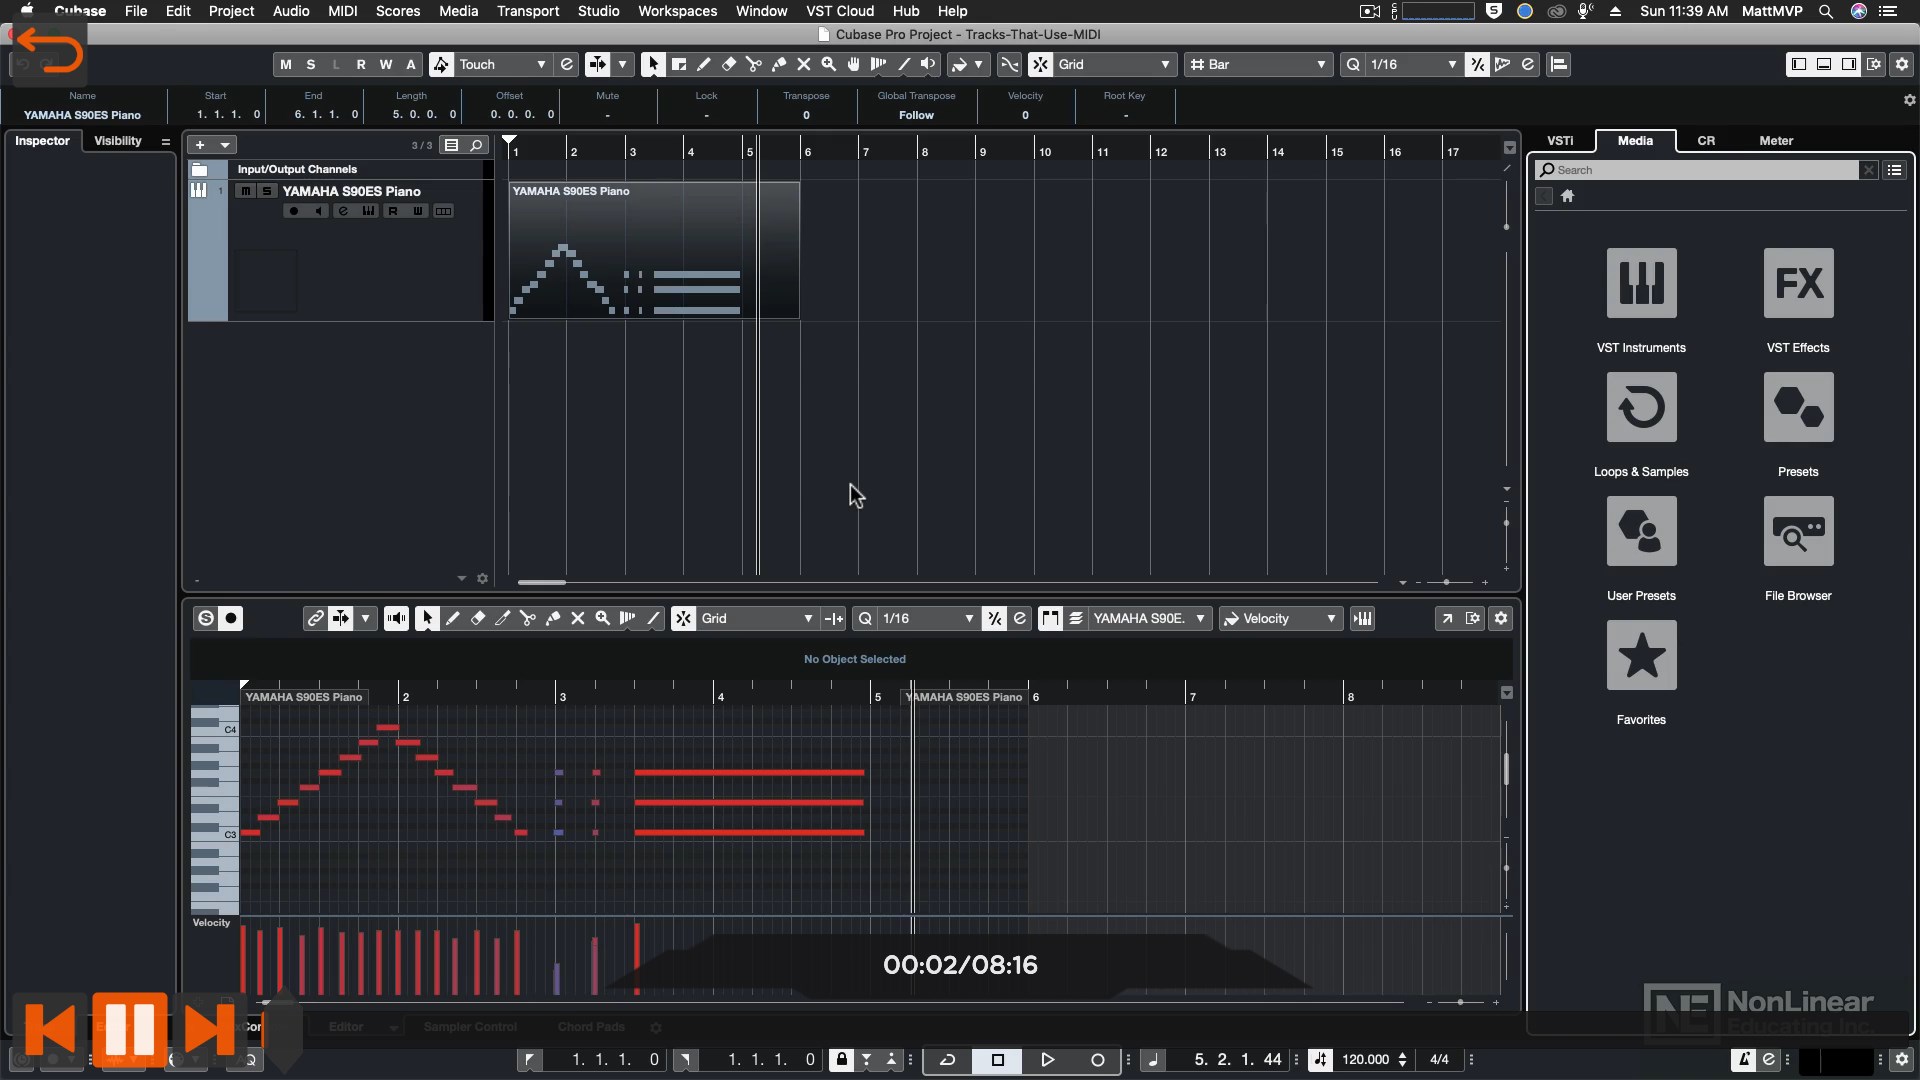Select the Draw pencil tool in the project toolbar

(704, 64)
